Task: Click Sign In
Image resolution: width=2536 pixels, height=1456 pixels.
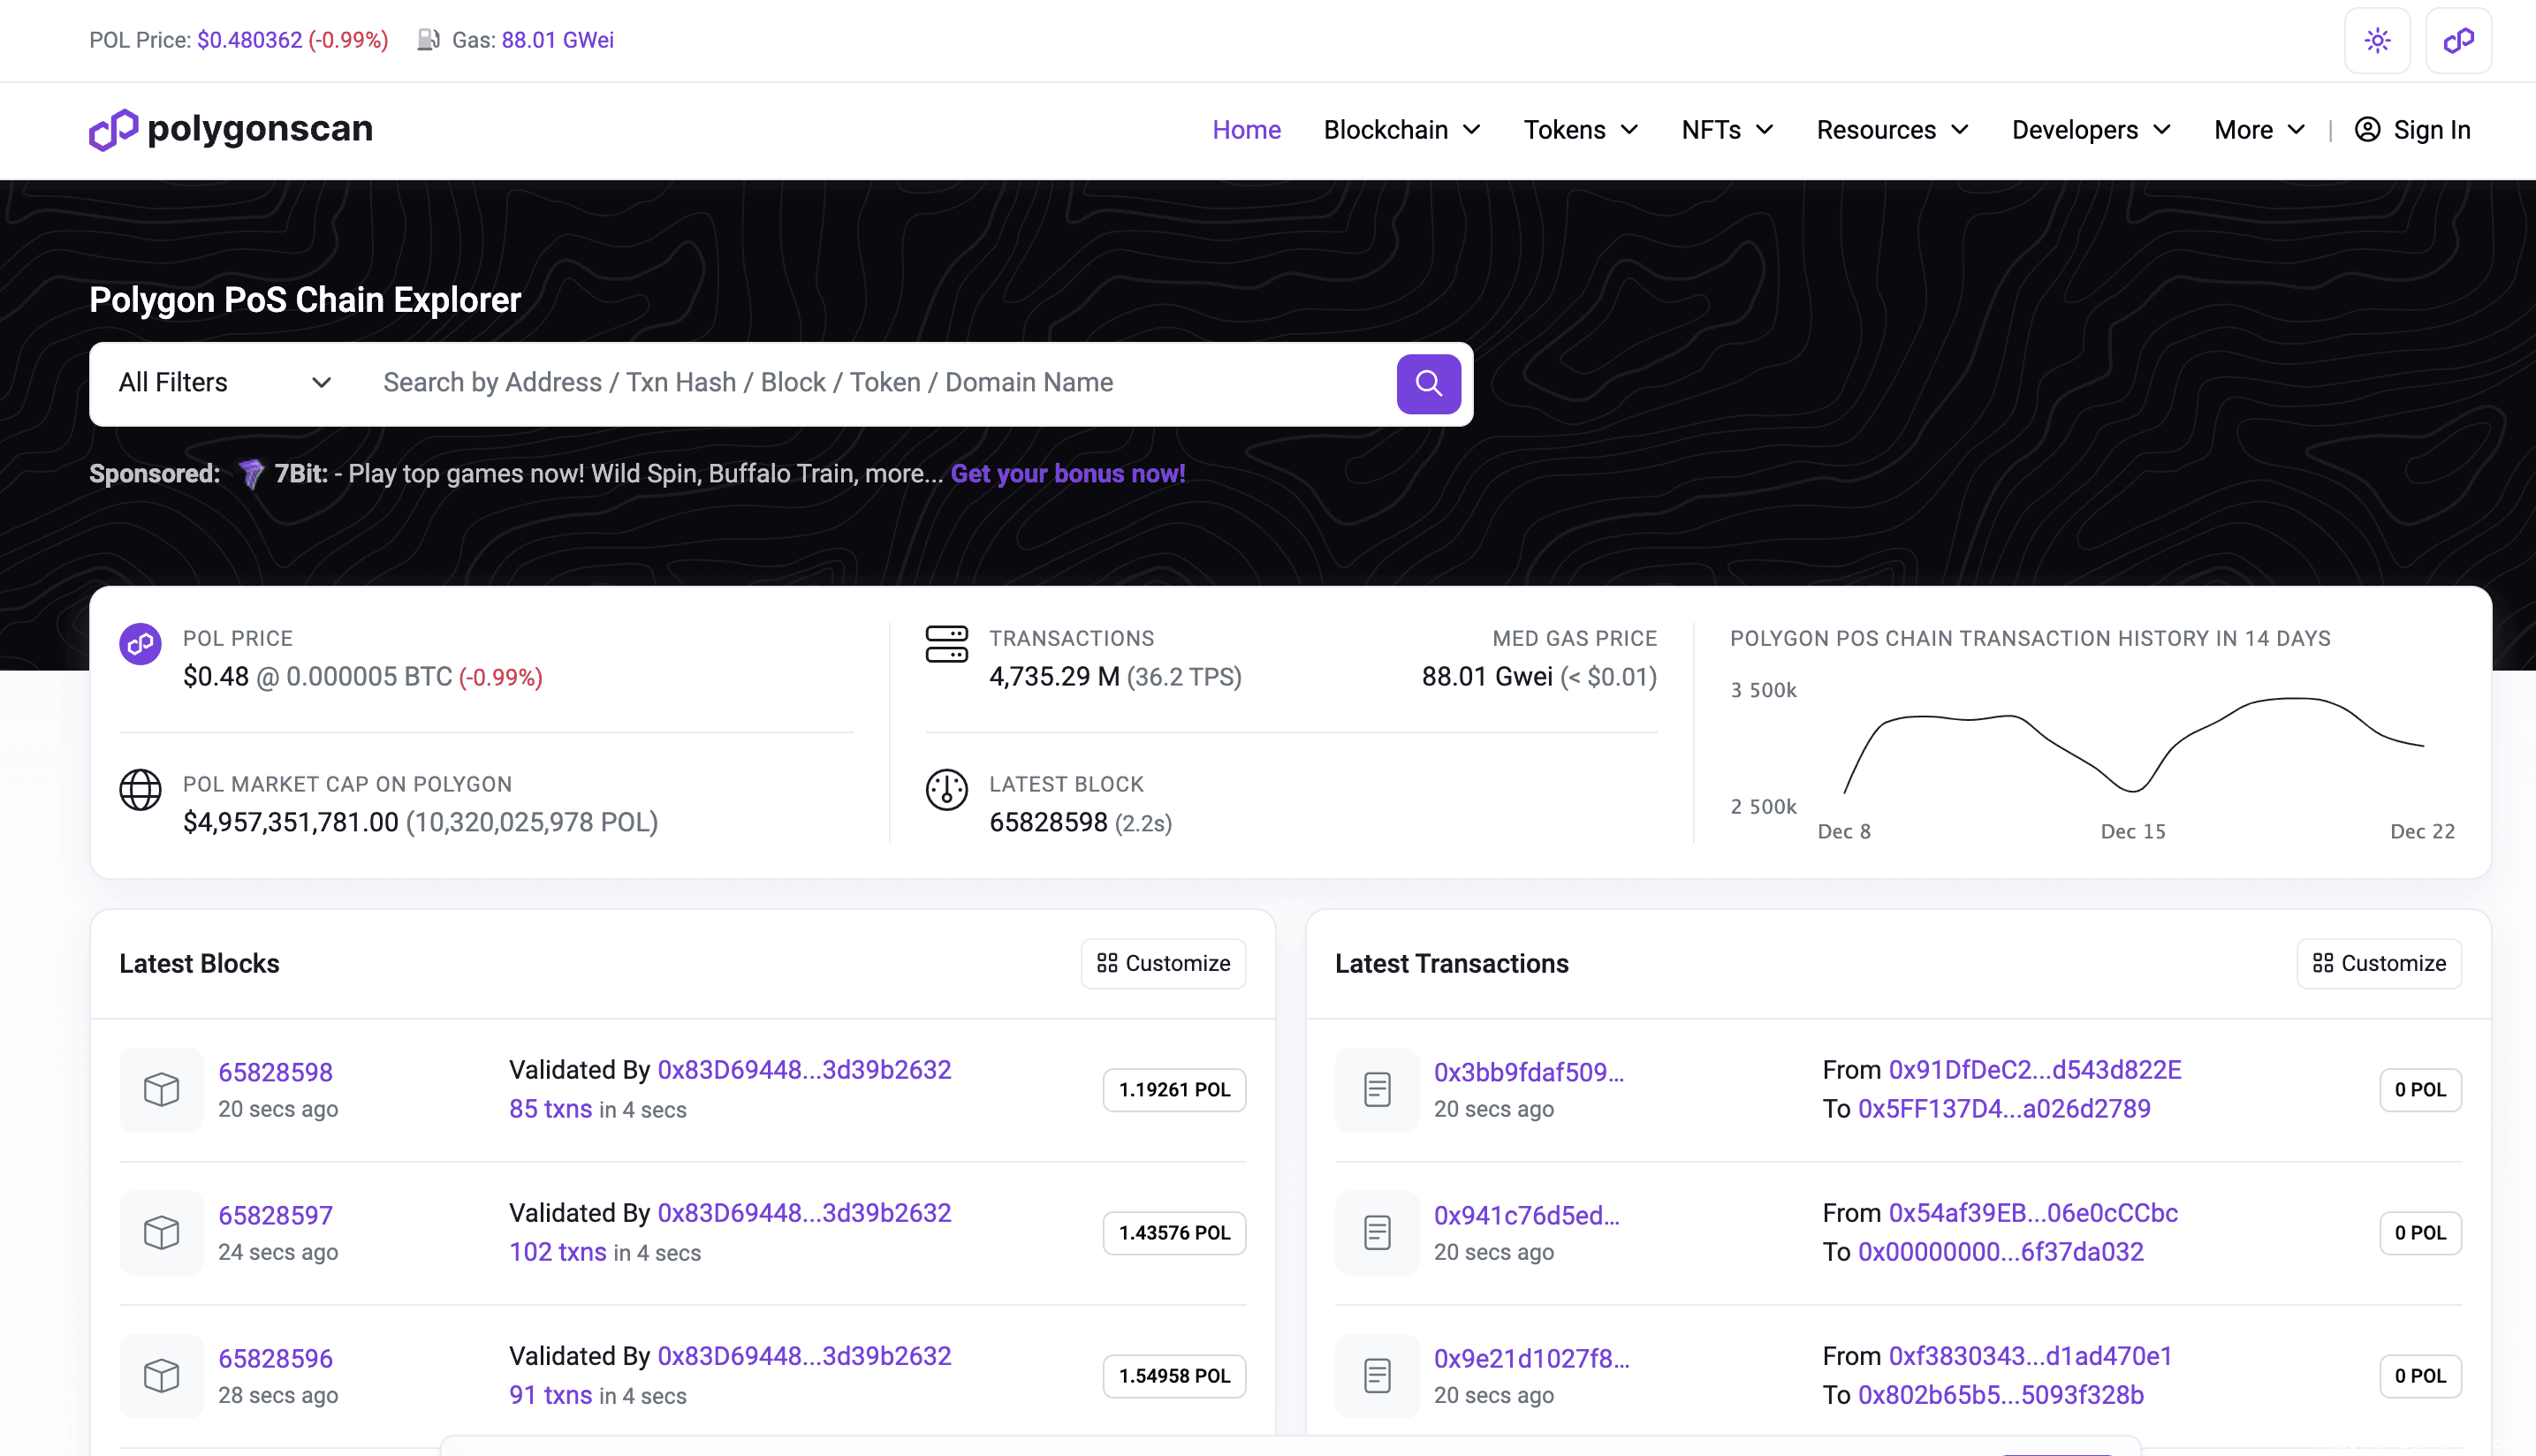Action: [2412, 130]
